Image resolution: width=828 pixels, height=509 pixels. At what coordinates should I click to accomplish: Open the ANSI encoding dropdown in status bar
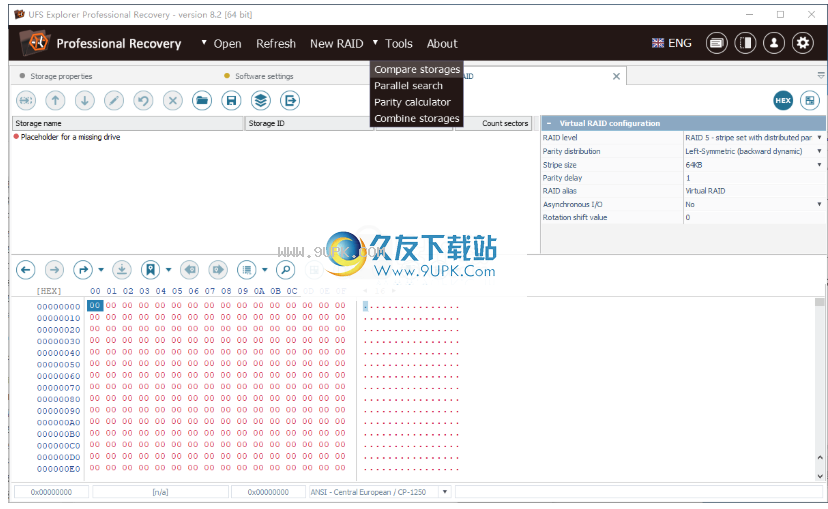pyautogui.click(x=445, y=492)
